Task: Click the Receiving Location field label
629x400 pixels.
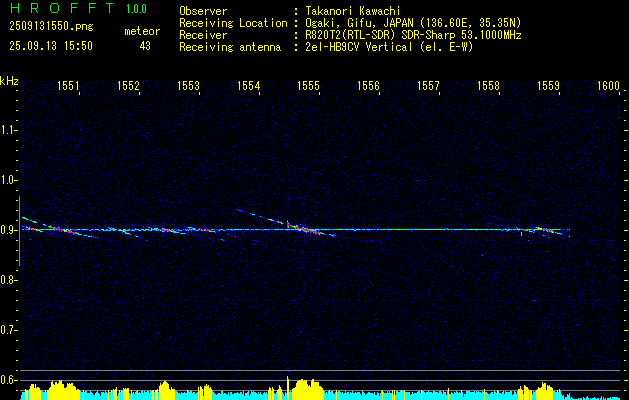Action: 233,23
